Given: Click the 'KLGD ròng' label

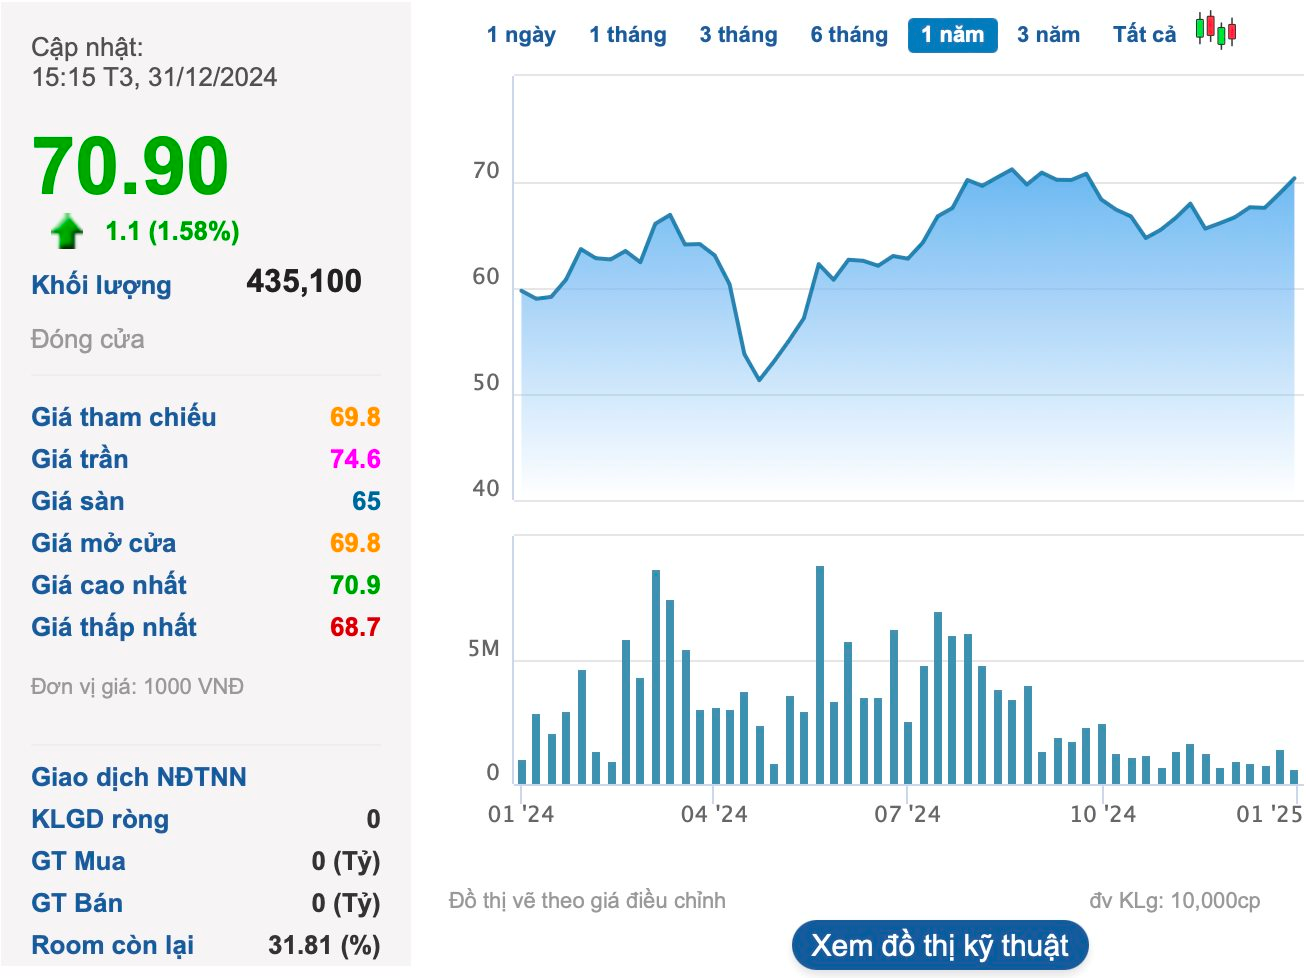Looking at the screenshot, I should tap(100, 819).
